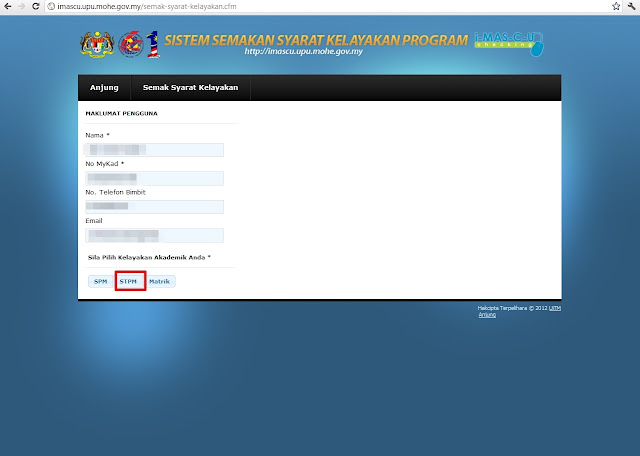Bookmark this page with the star icon

click(616, 6)
